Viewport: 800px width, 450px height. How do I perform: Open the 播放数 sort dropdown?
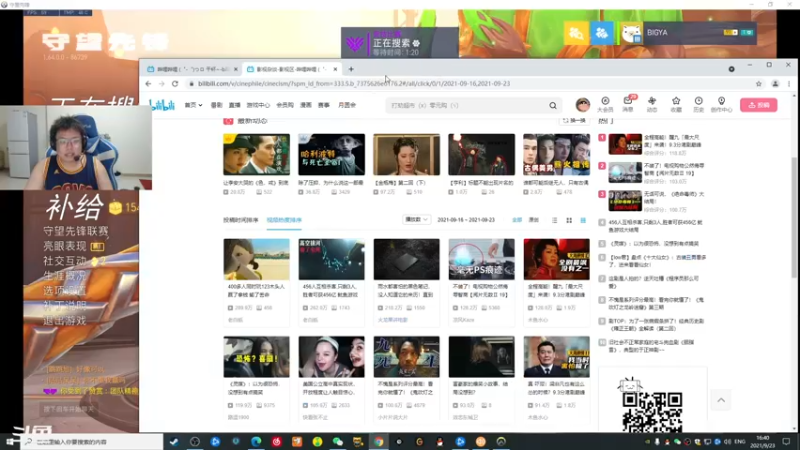pos(416,219)
